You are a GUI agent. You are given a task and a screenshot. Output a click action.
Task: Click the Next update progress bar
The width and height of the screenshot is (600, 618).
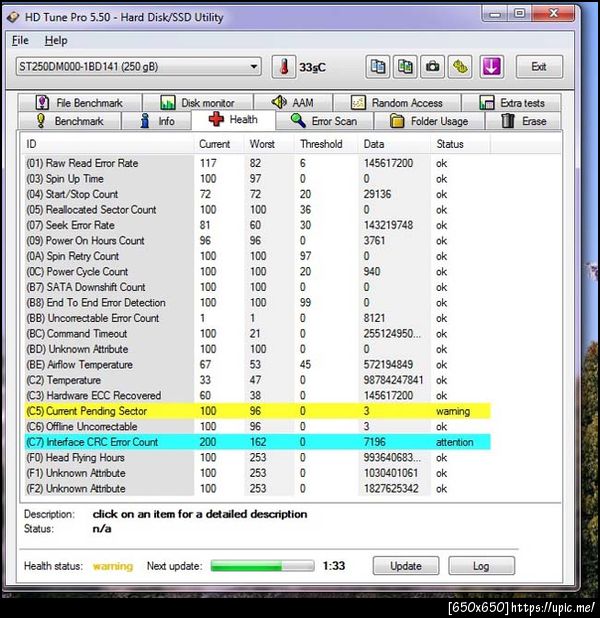262,566
